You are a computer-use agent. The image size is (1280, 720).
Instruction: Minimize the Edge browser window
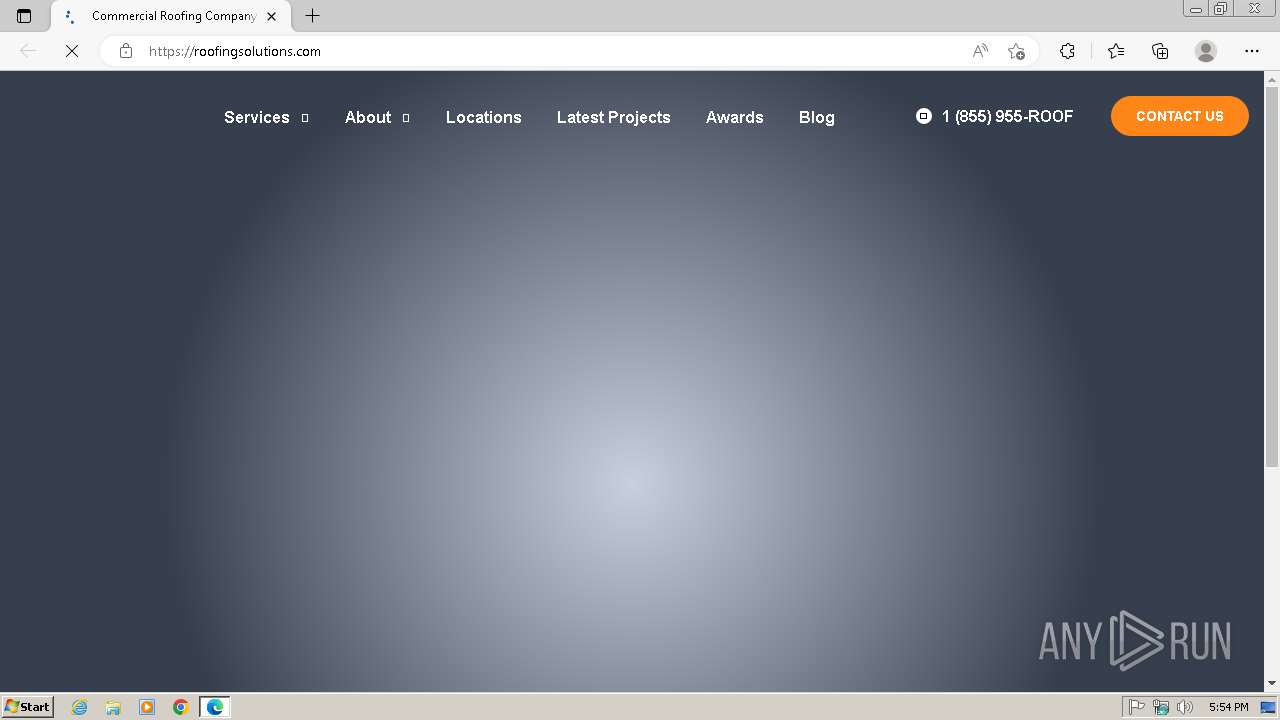(1196, 9)
